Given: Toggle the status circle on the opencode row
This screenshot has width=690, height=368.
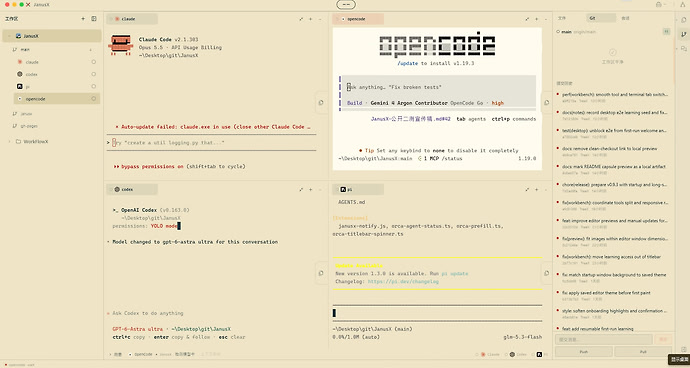Looking at the screenshot, I should pos(93,99).
